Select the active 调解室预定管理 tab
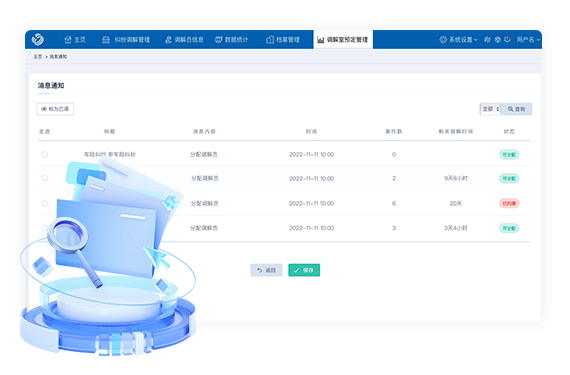The image size is (570, 375). 343,40
